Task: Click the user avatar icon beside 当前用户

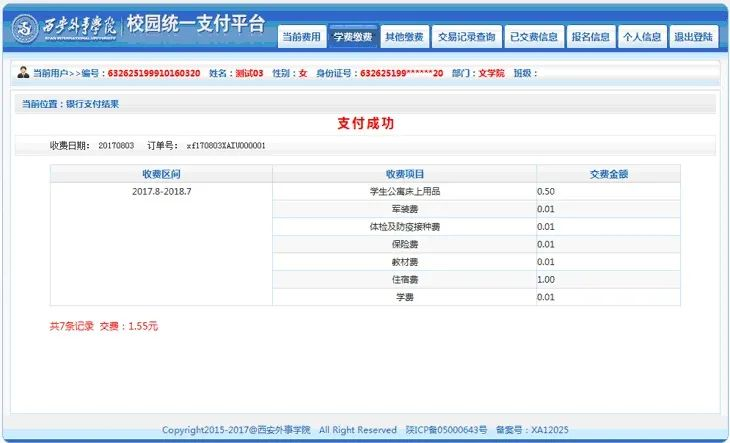Action: (x=23, y=73)
